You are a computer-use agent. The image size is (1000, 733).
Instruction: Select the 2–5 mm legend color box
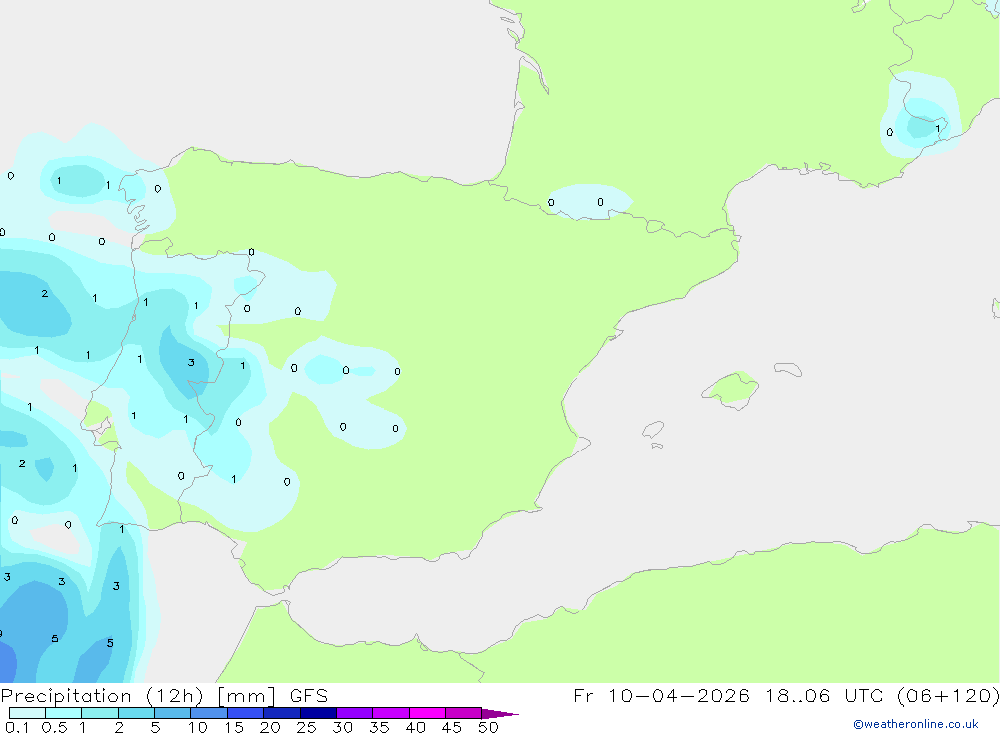point(136,713)
